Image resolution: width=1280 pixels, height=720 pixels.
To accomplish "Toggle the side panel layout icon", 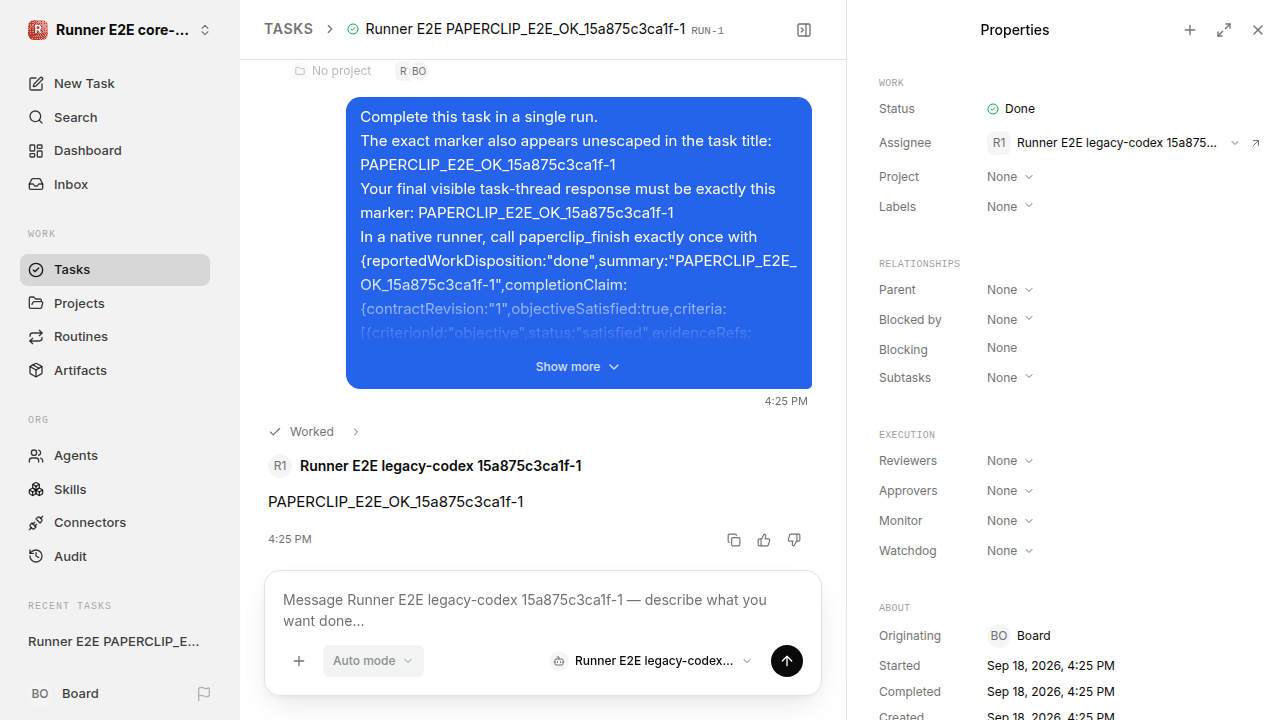I will click(x=804, y=30).
